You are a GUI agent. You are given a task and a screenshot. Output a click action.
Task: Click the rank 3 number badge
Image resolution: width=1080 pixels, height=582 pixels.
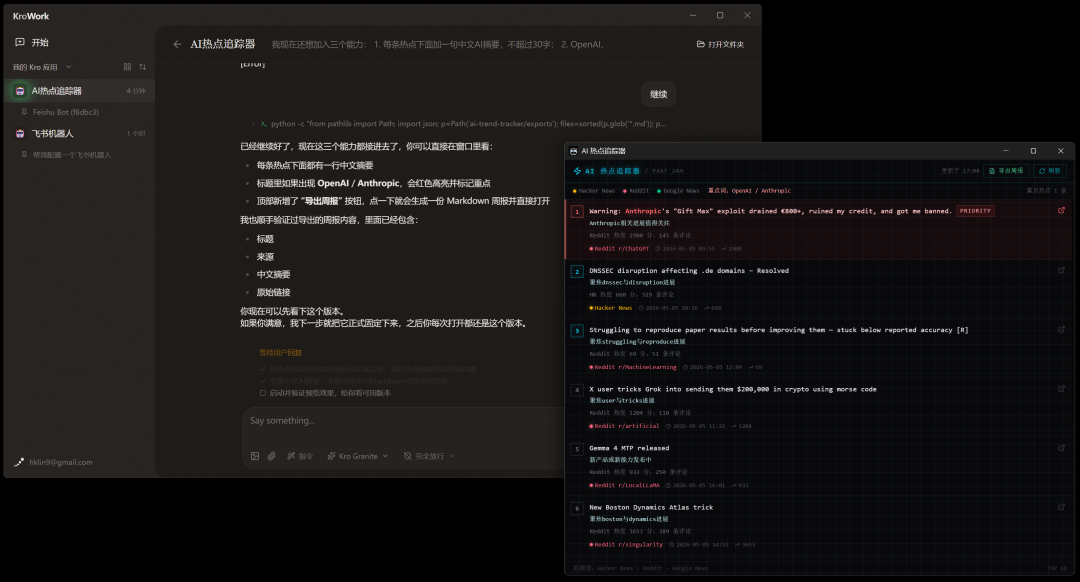coord(577,331)
